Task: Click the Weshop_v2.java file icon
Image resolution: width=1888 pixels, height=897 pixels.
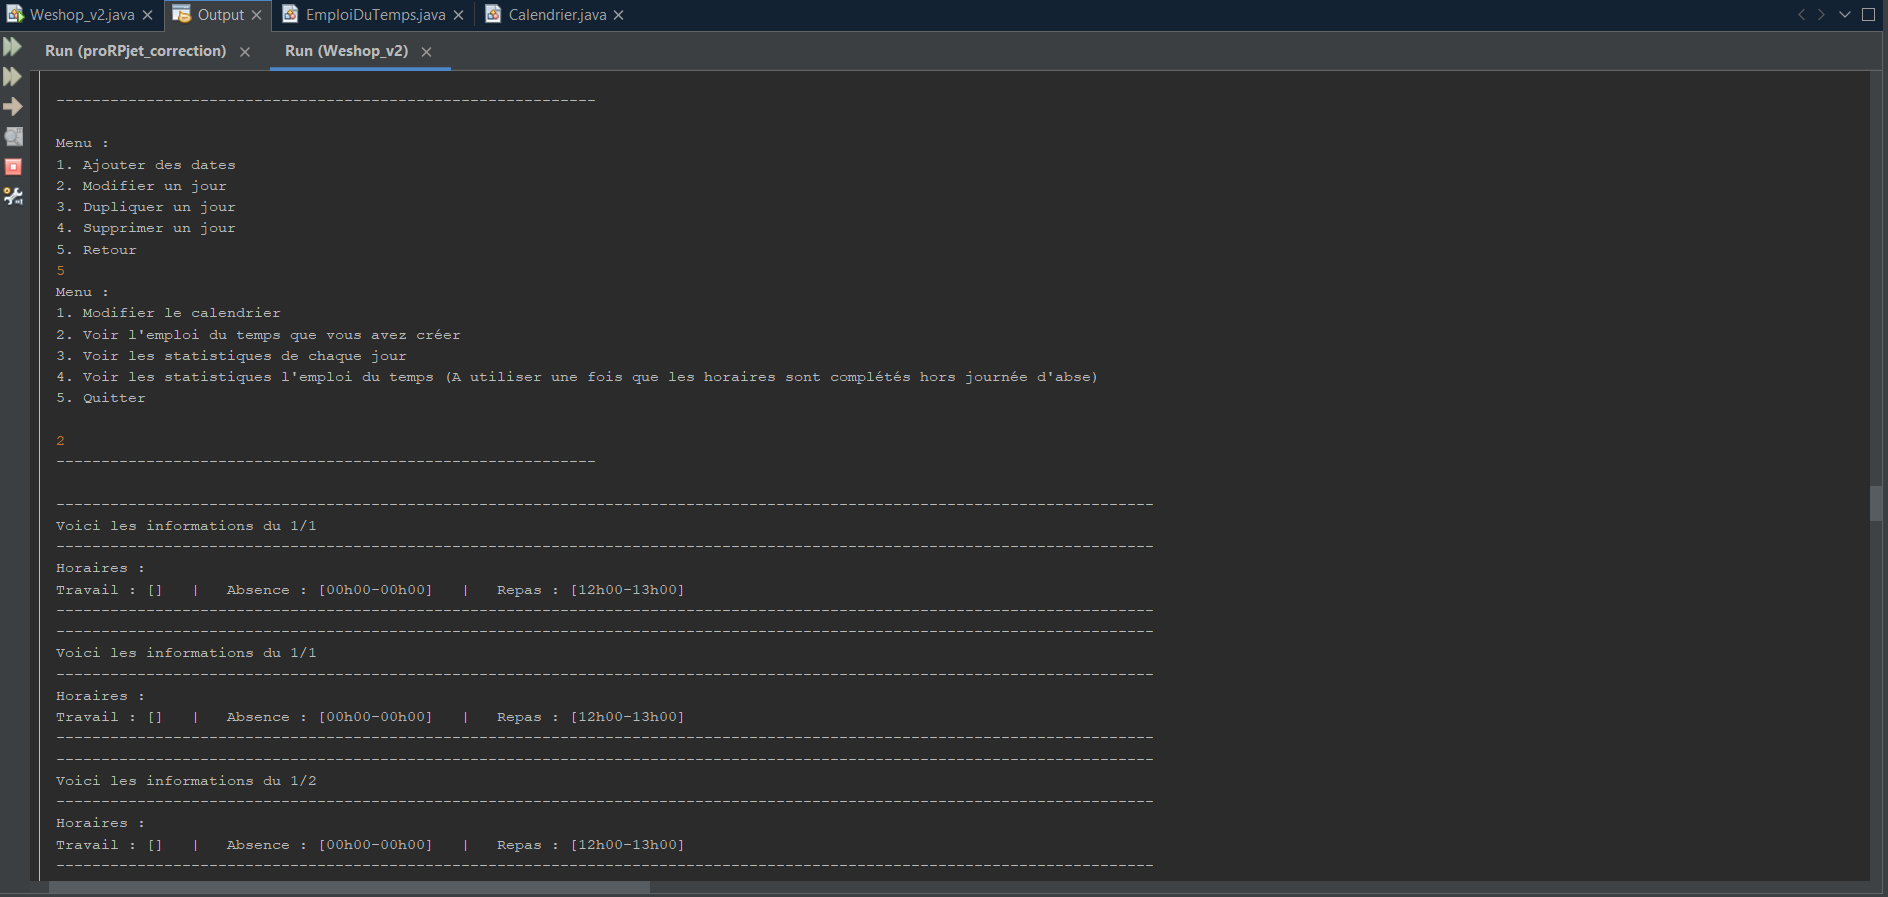Action: (x=15, y=15)
